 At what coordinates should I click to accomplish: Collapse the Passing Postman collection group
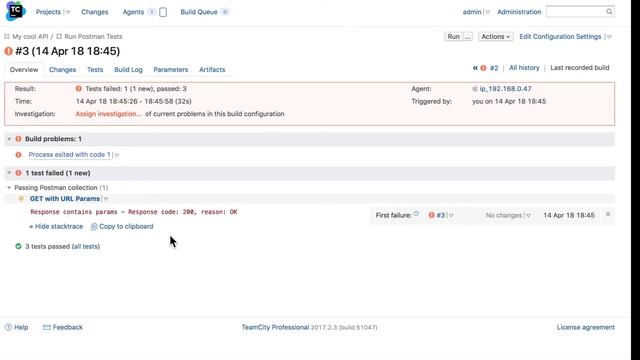(9, 188)
